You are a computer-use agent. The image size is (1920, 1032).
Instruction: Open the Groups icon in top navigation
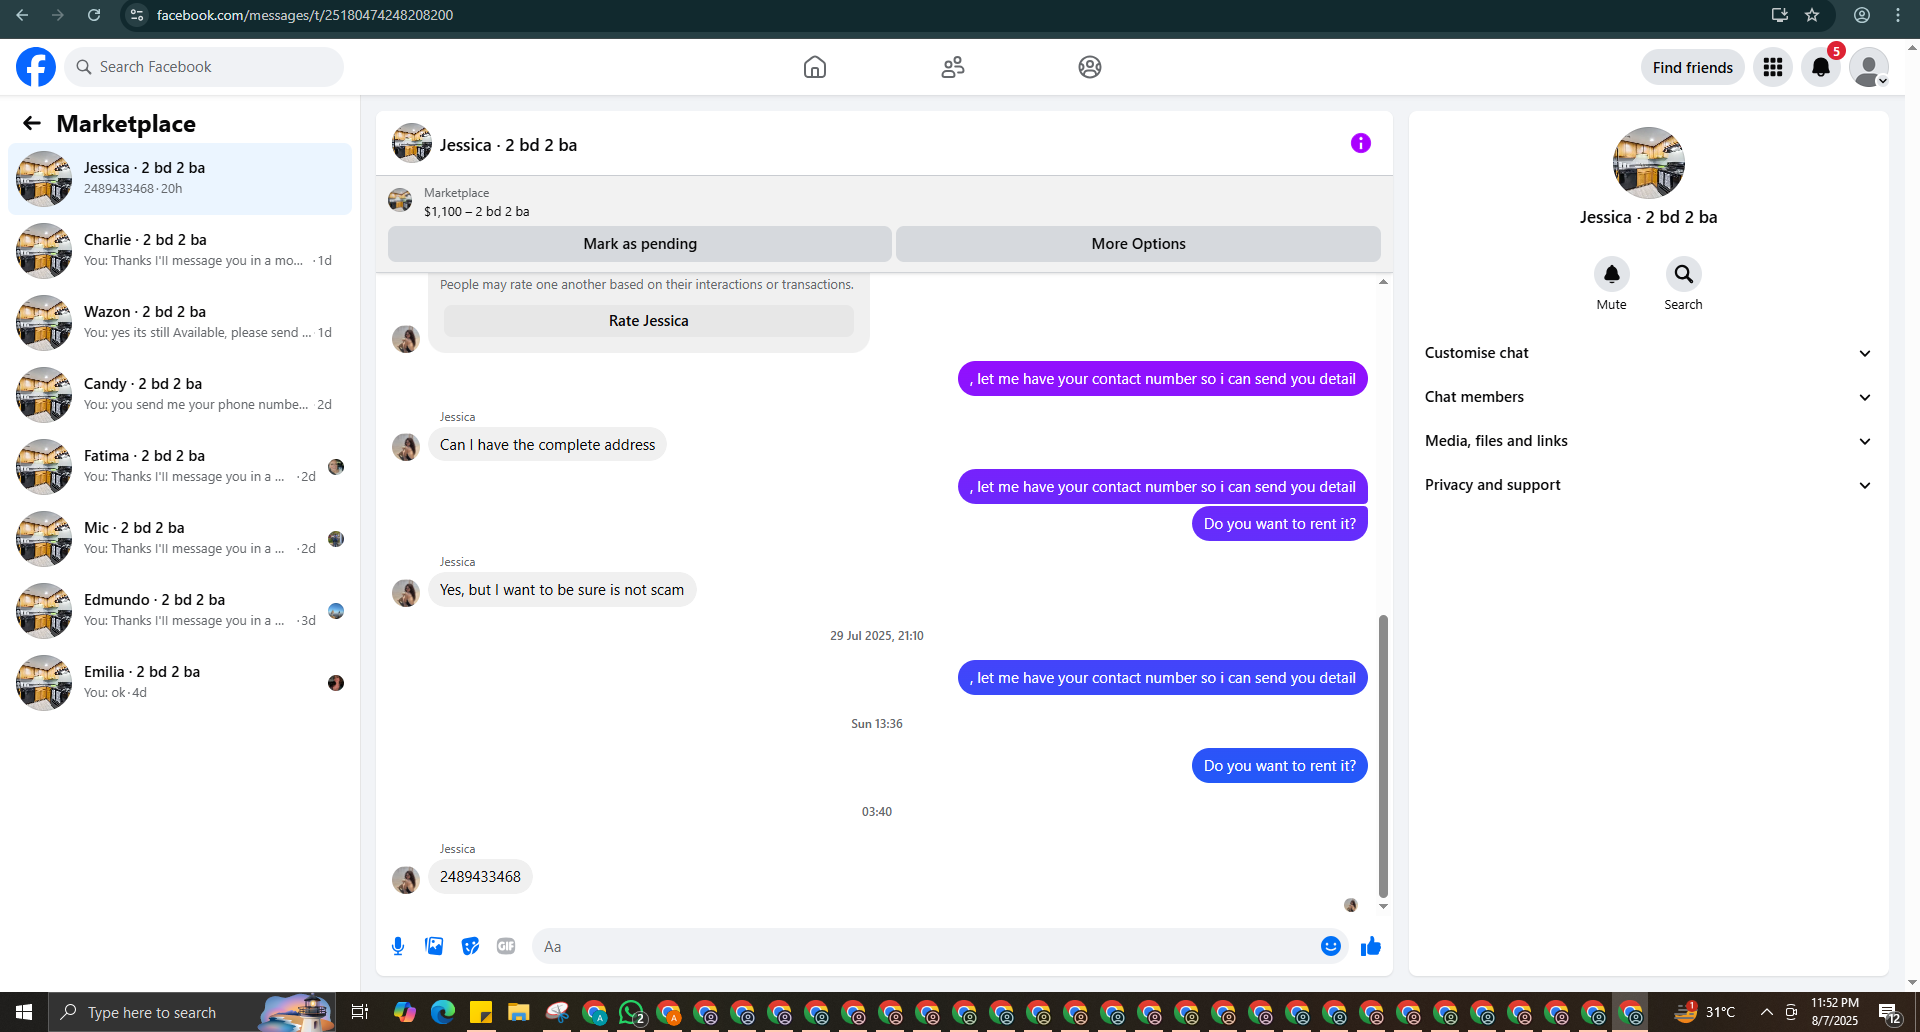1090,67
